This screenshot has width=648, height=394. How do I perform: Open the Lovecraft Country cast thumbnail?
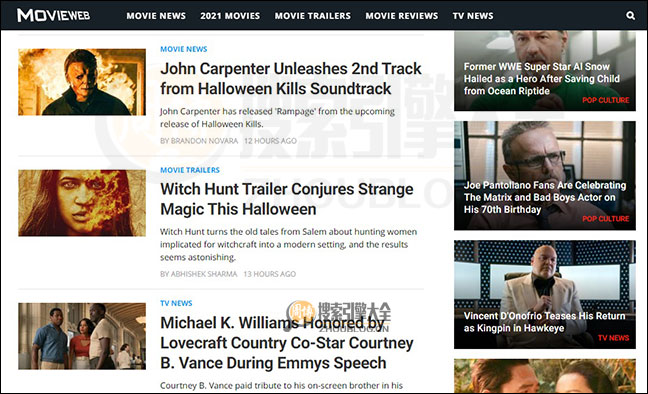point(82,336)
